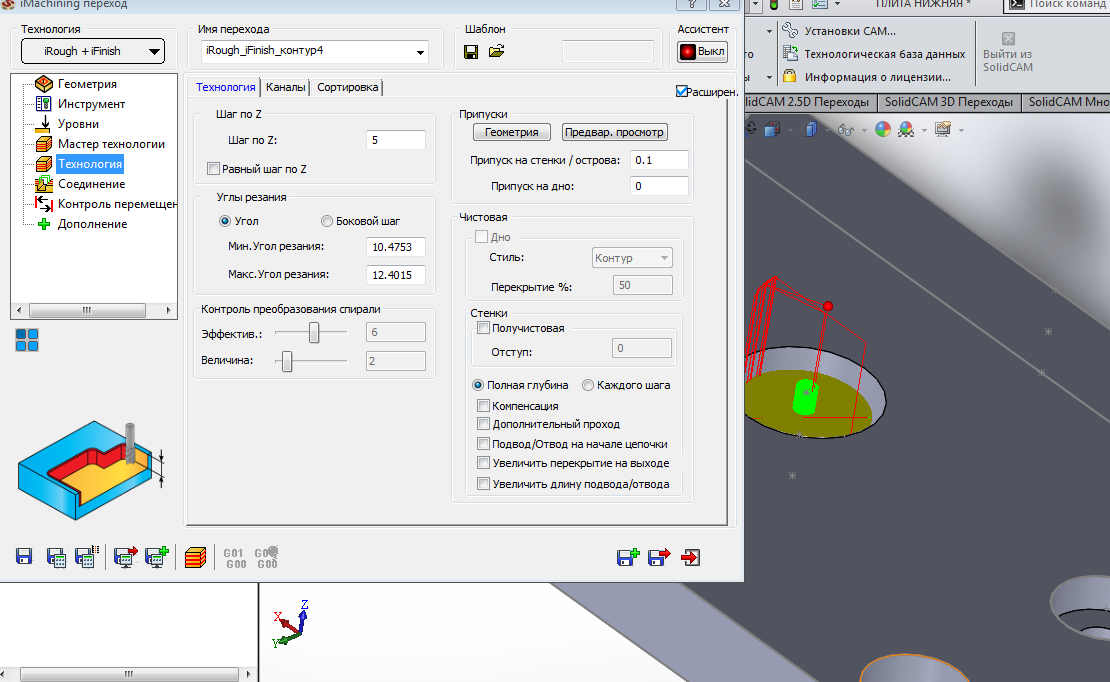Enable the Получистовая checkbox
The image size is (1110, 682).
[x=484, y=328]
